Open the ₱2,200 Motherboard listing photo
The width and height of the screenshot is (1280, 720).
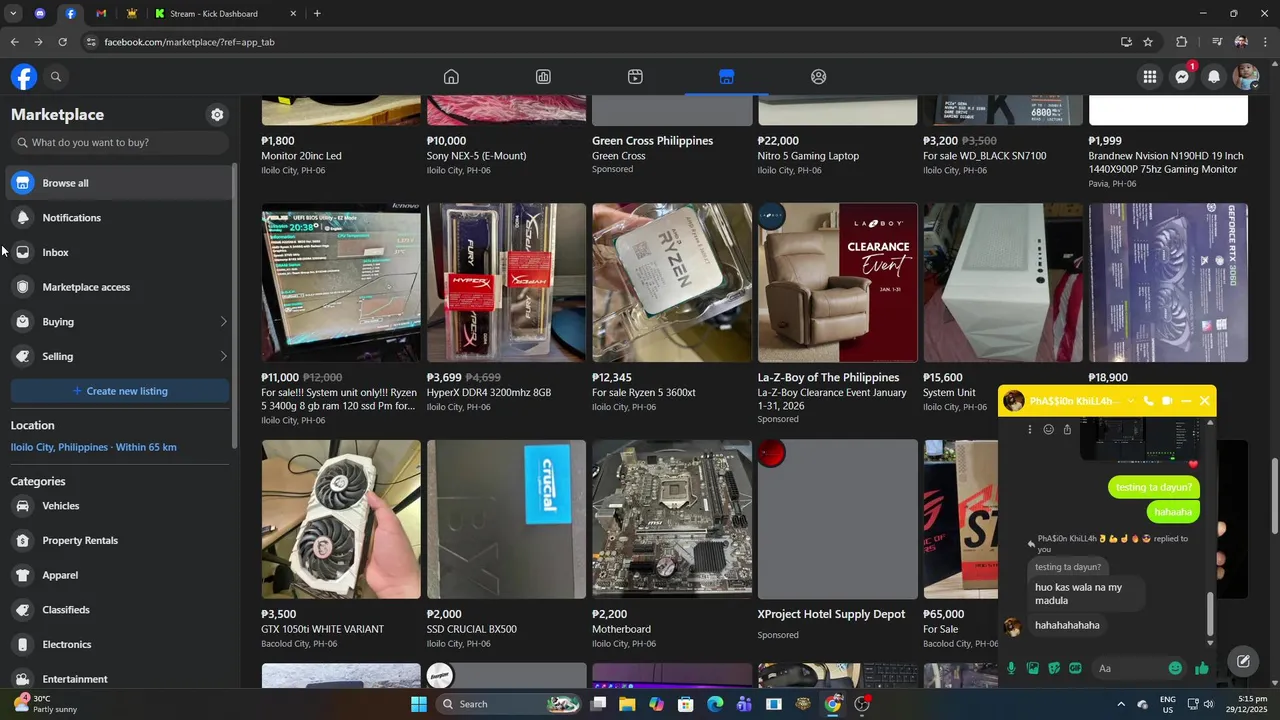672,519
